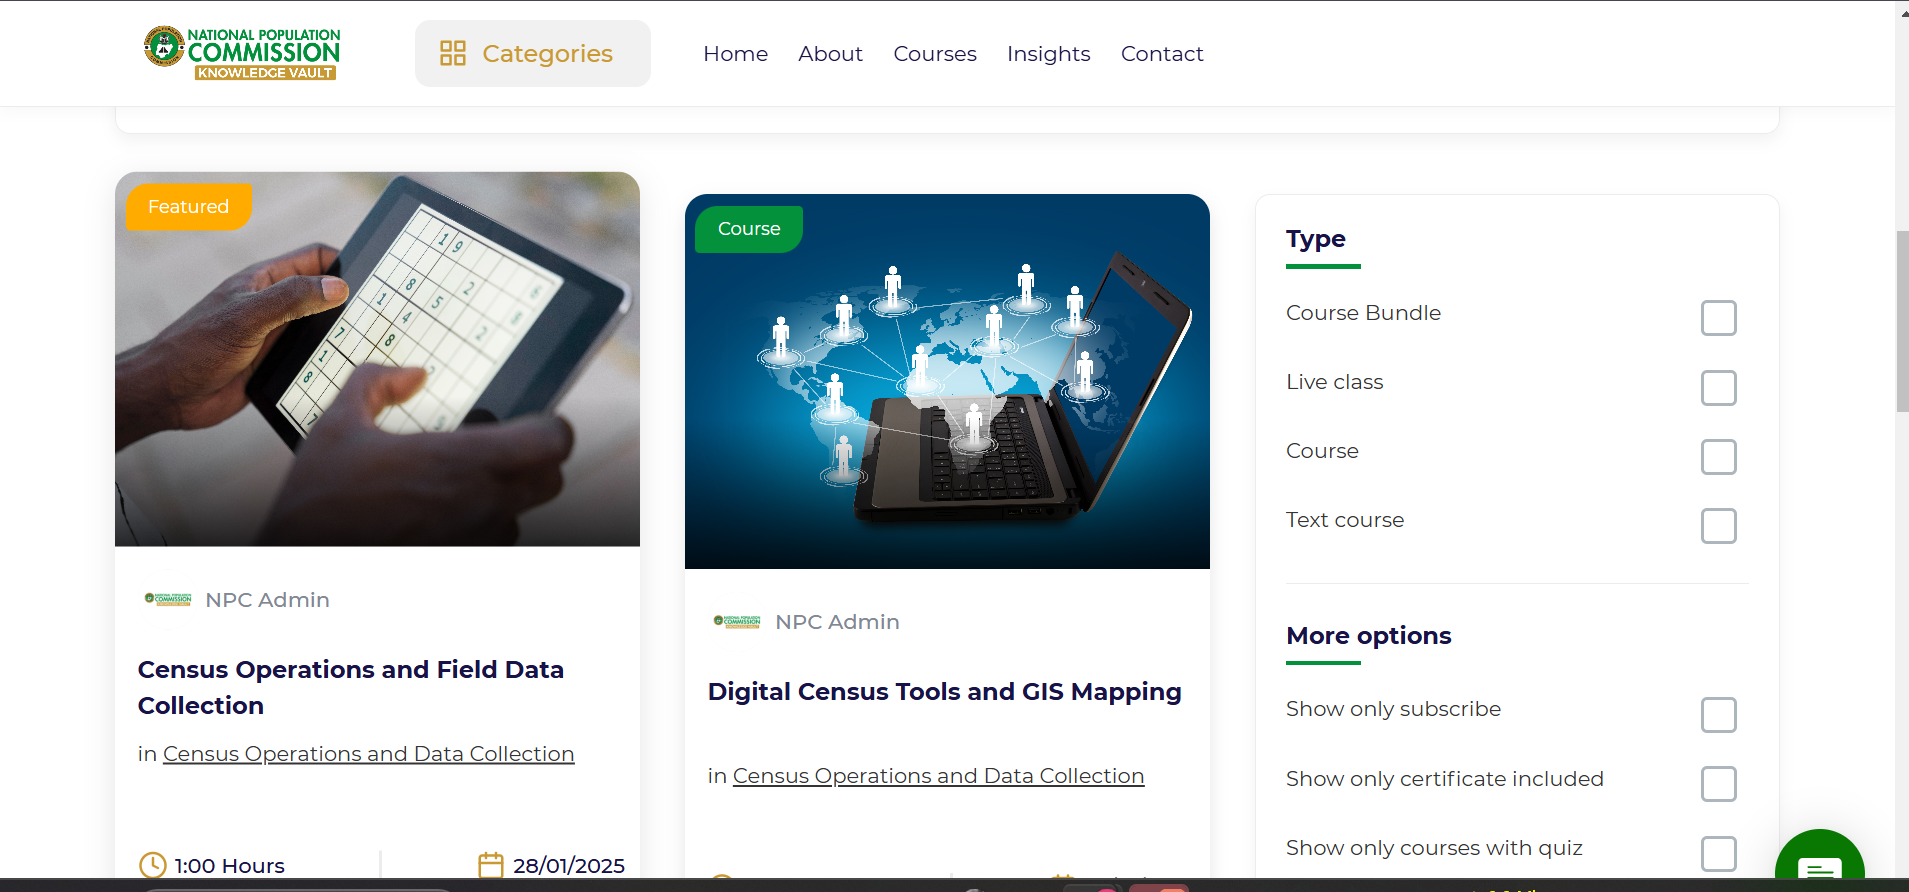Click the orange Featured badge
This screenshot has height=892, width=1909.
[x=188, y=207]
